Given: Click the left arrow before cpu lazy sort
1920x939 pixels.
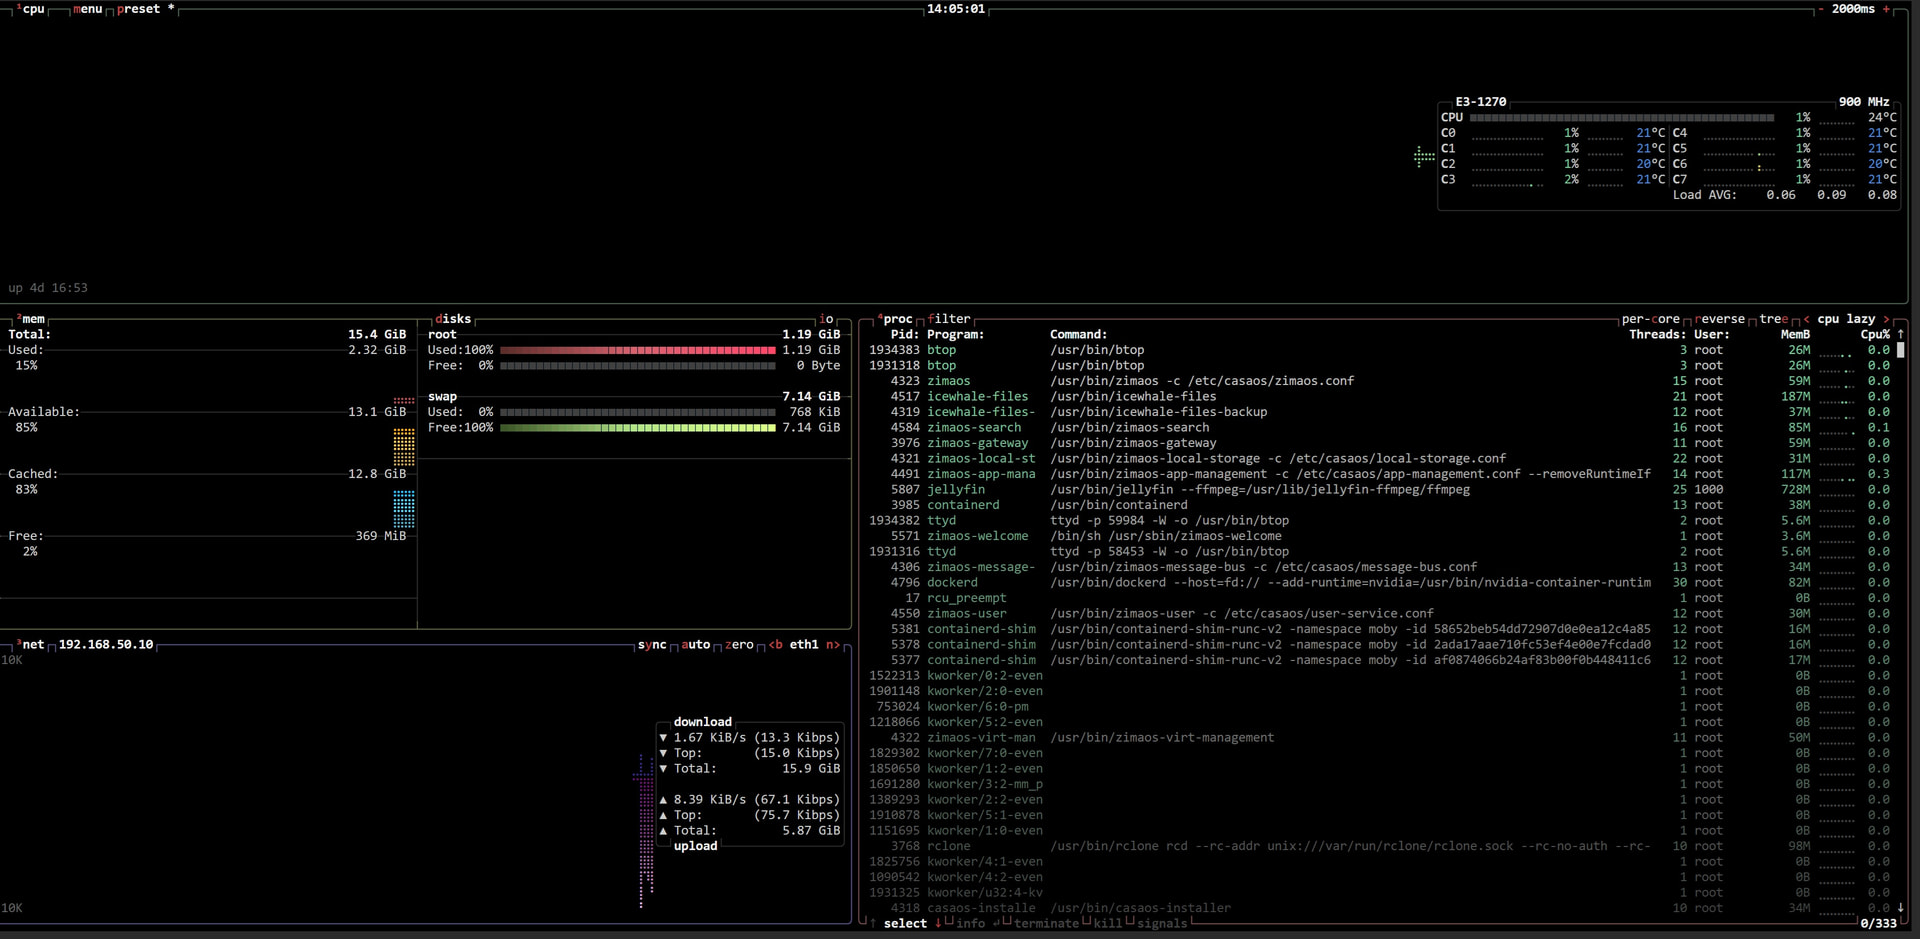Looking at the screenshot, I should pyautogui.click(x=1806, y=319).
